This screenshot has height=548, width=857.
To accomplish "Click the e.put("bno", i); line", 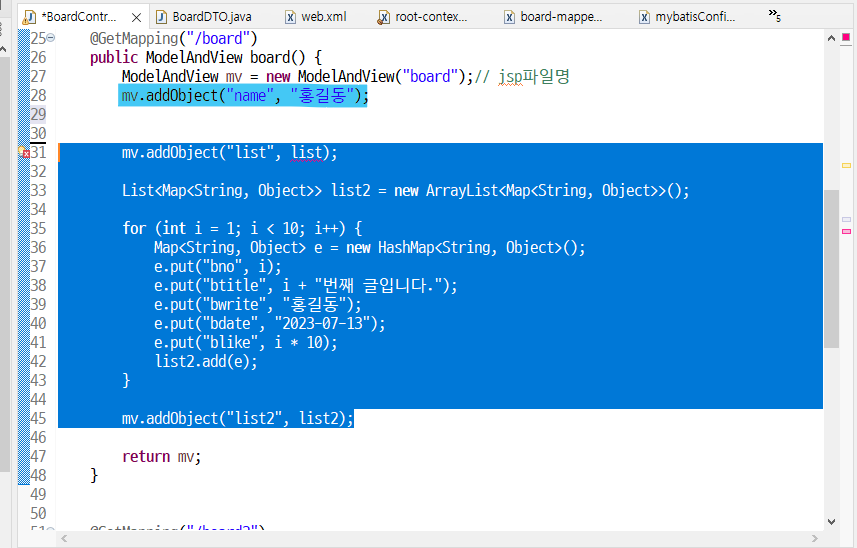I will [x=218, y=267].
